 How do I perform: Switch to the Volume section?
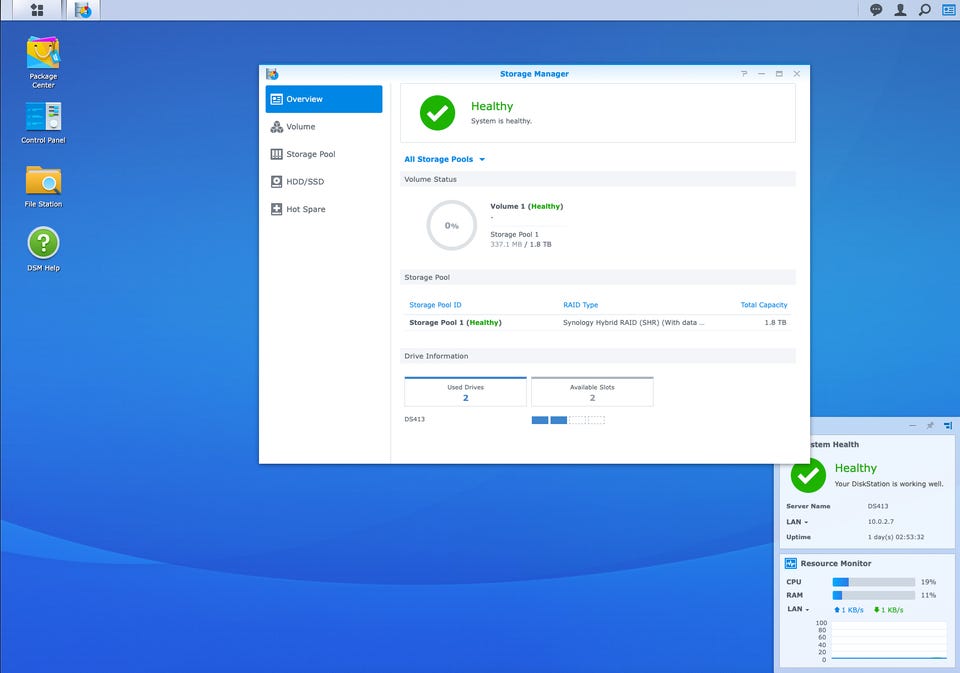pos(324,127)
